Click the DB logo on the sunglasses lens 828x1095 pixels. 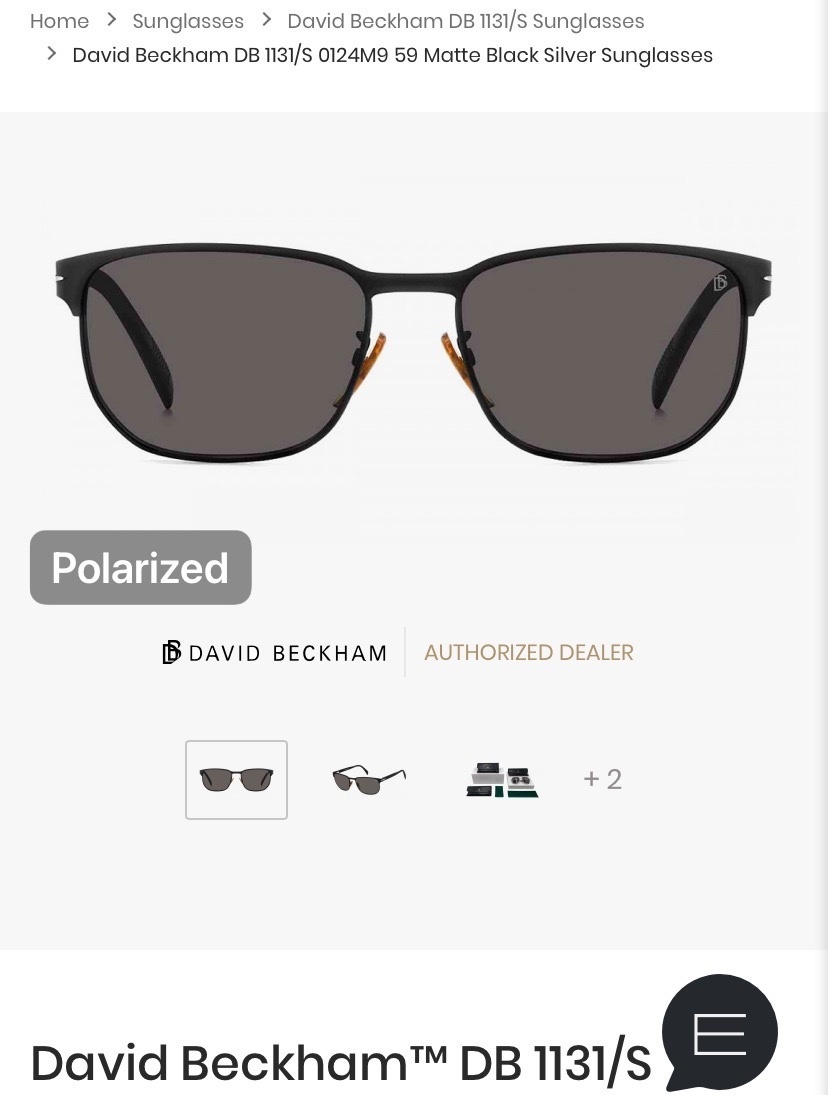tap(720, 282)
